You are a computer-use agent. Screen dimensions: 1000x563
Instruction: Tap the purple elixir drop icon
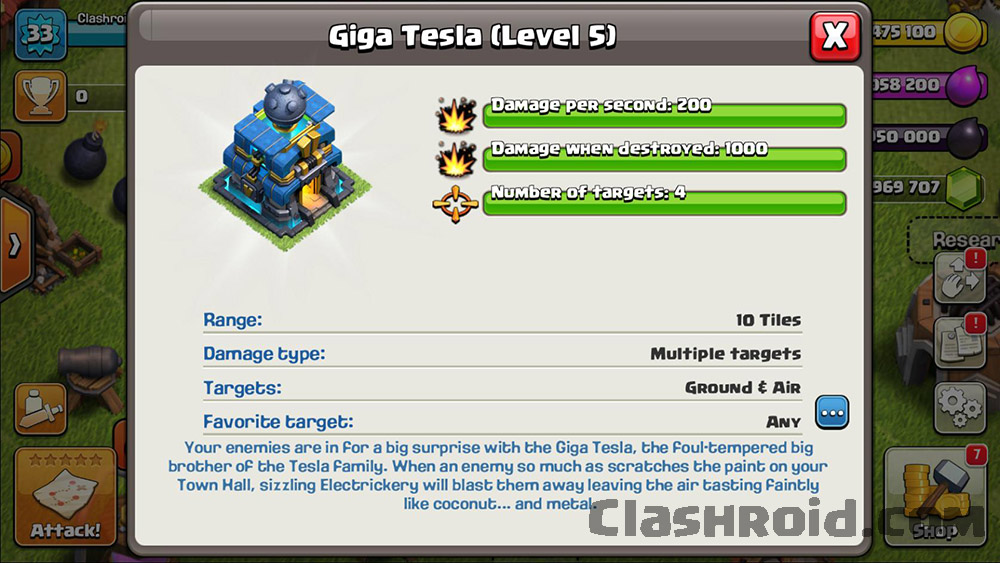click(x=966, y=85)
